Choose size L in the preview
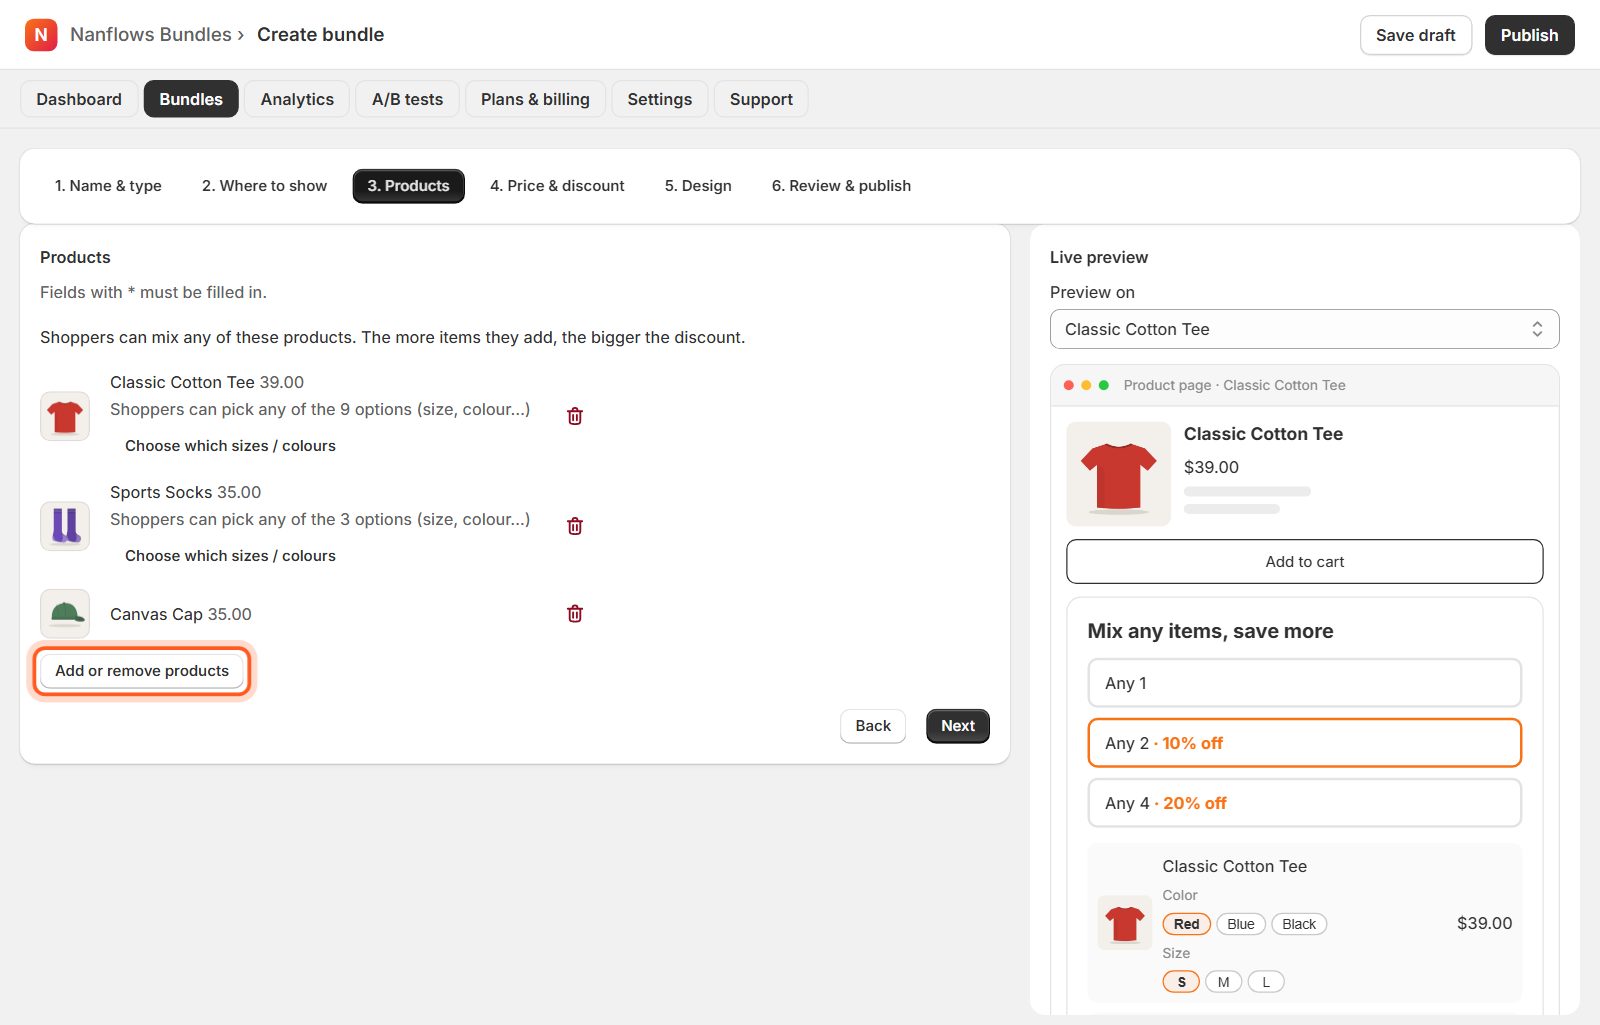This screenshot has height=1025, width=1600. coord(1266,982)
